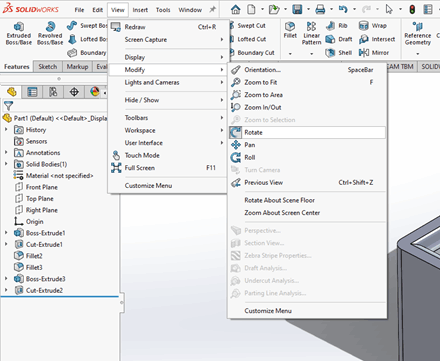Toggle Touch Mode in View menu

tap(168, 155)
